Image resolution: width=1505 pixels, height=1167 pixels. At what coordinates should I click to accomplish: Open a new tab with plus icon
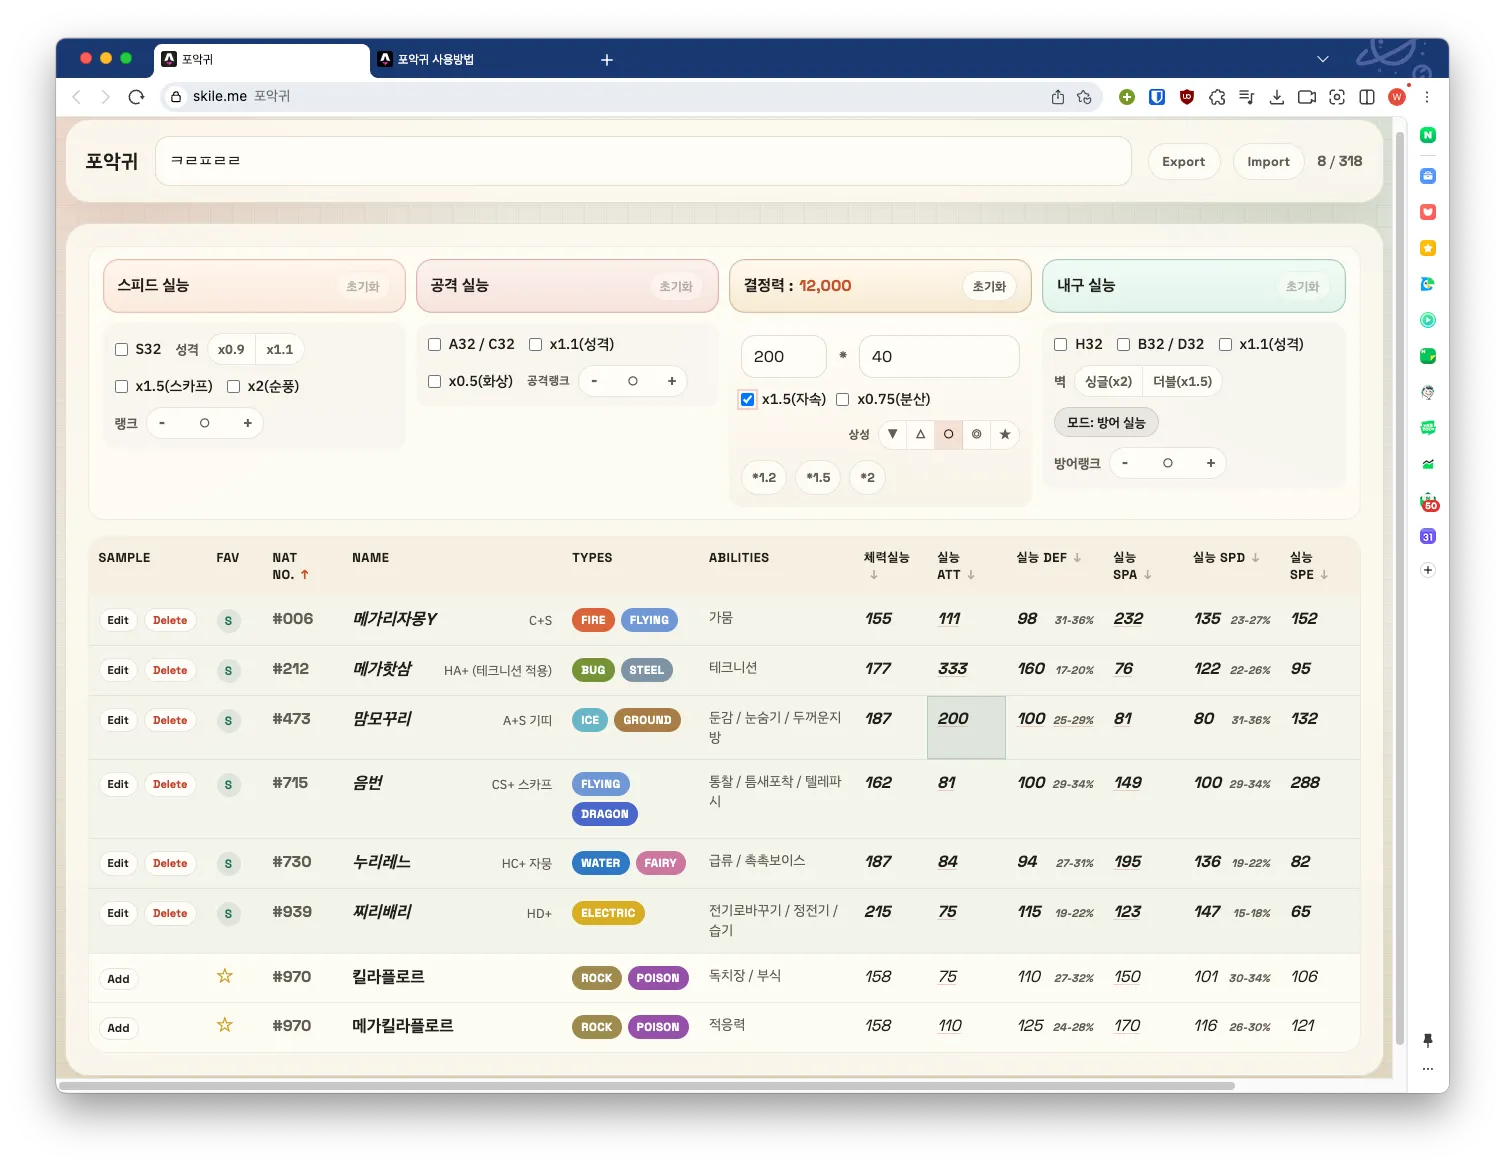click(x=606, y=60)
